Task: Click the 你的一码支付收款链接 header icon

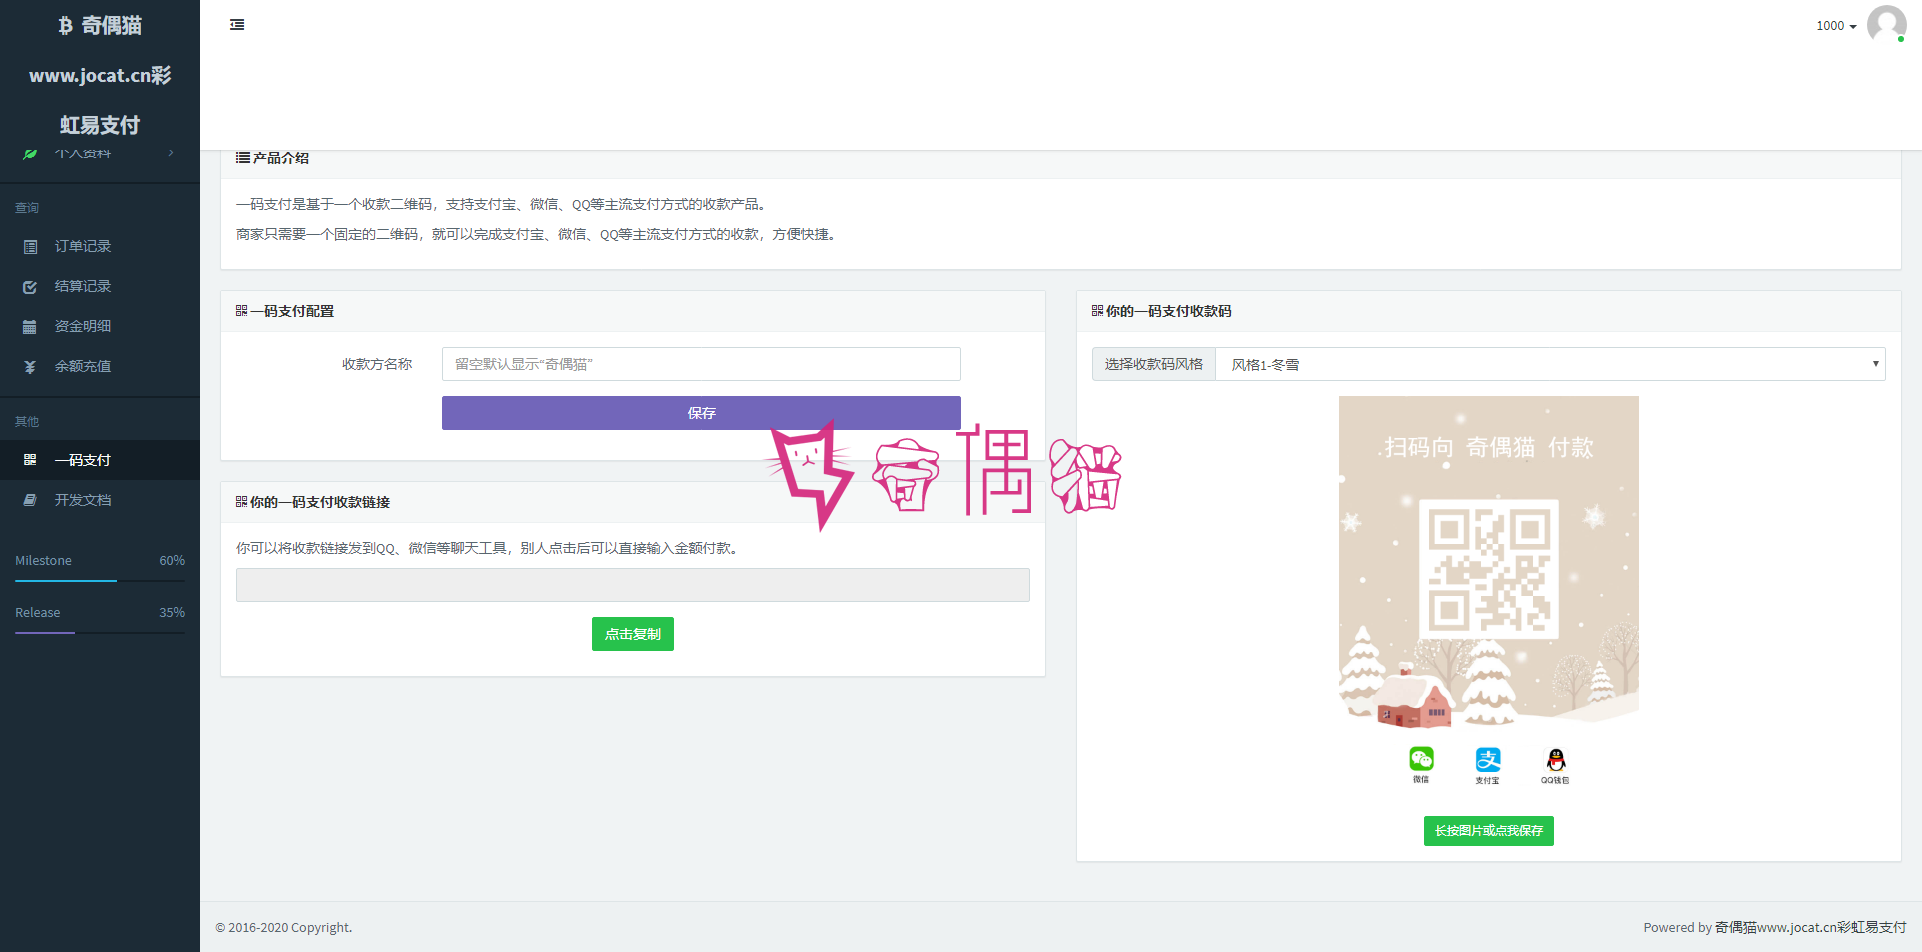Action: click(241, 502)
